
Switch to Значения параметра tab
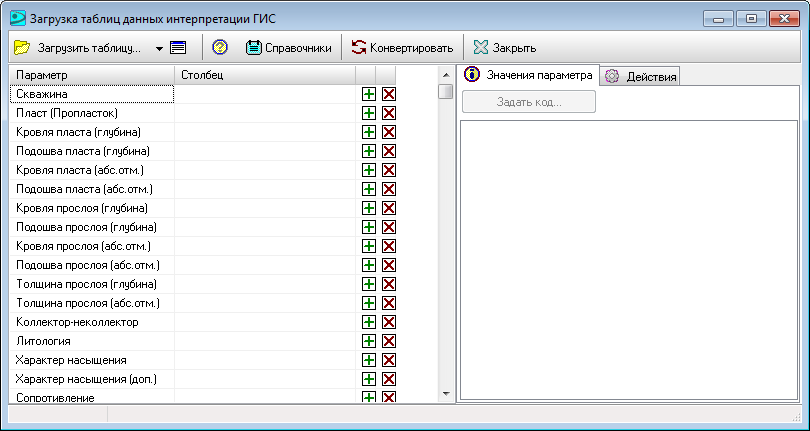point(528,75)
